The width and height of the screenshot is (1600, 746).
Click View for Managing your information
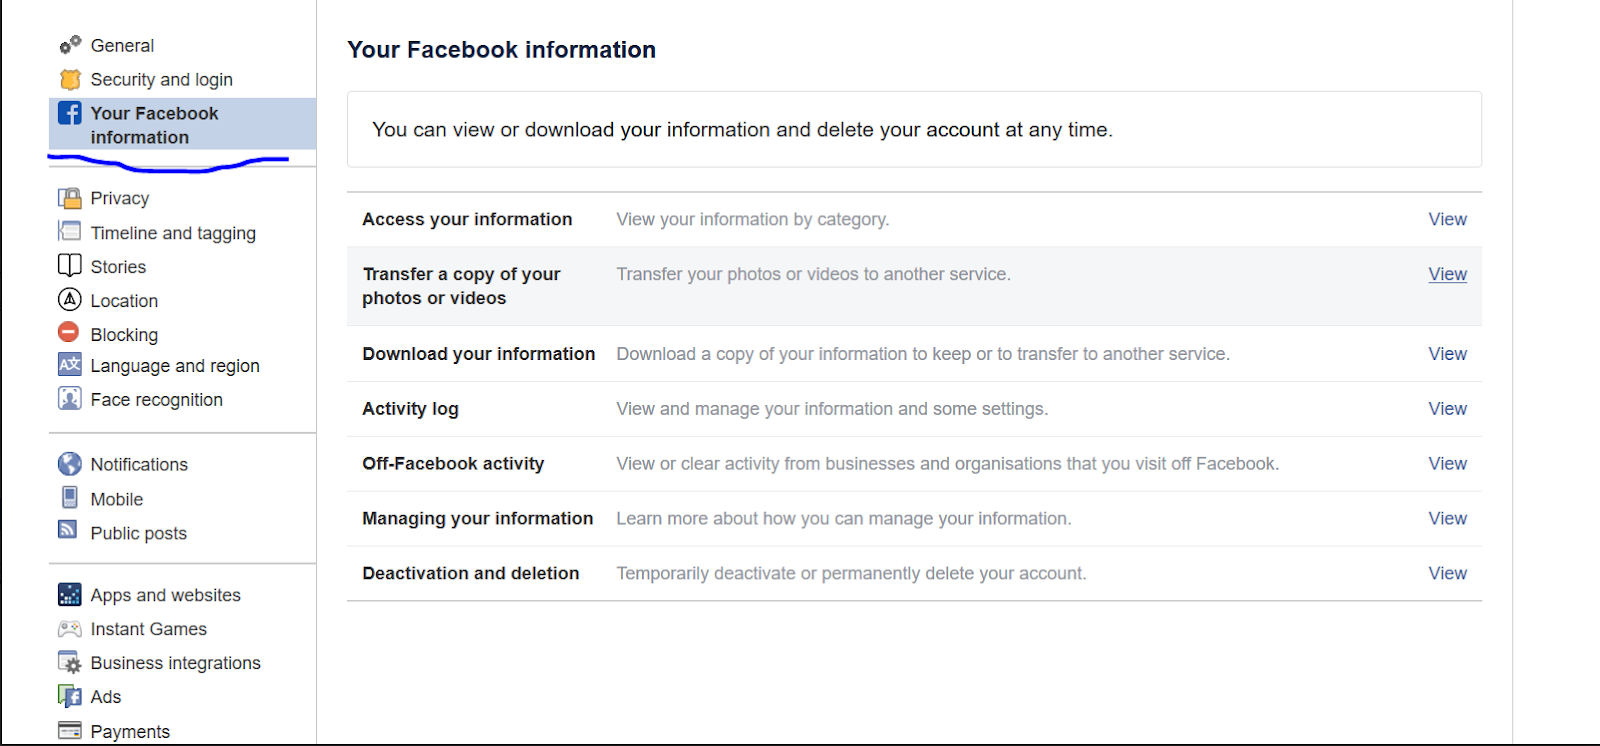pyautogui.click(x=1447, y=519)
